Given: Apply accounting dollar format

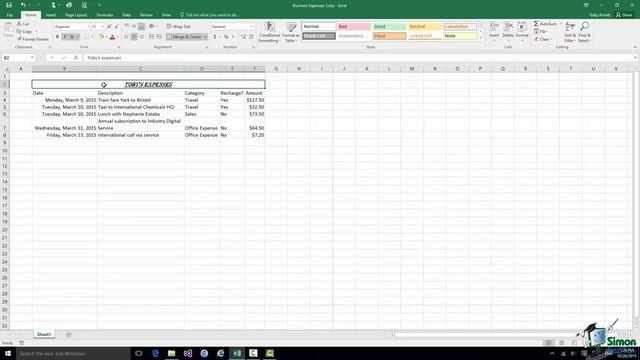Looking at the screenshot, I should click(x=215, y=37).
